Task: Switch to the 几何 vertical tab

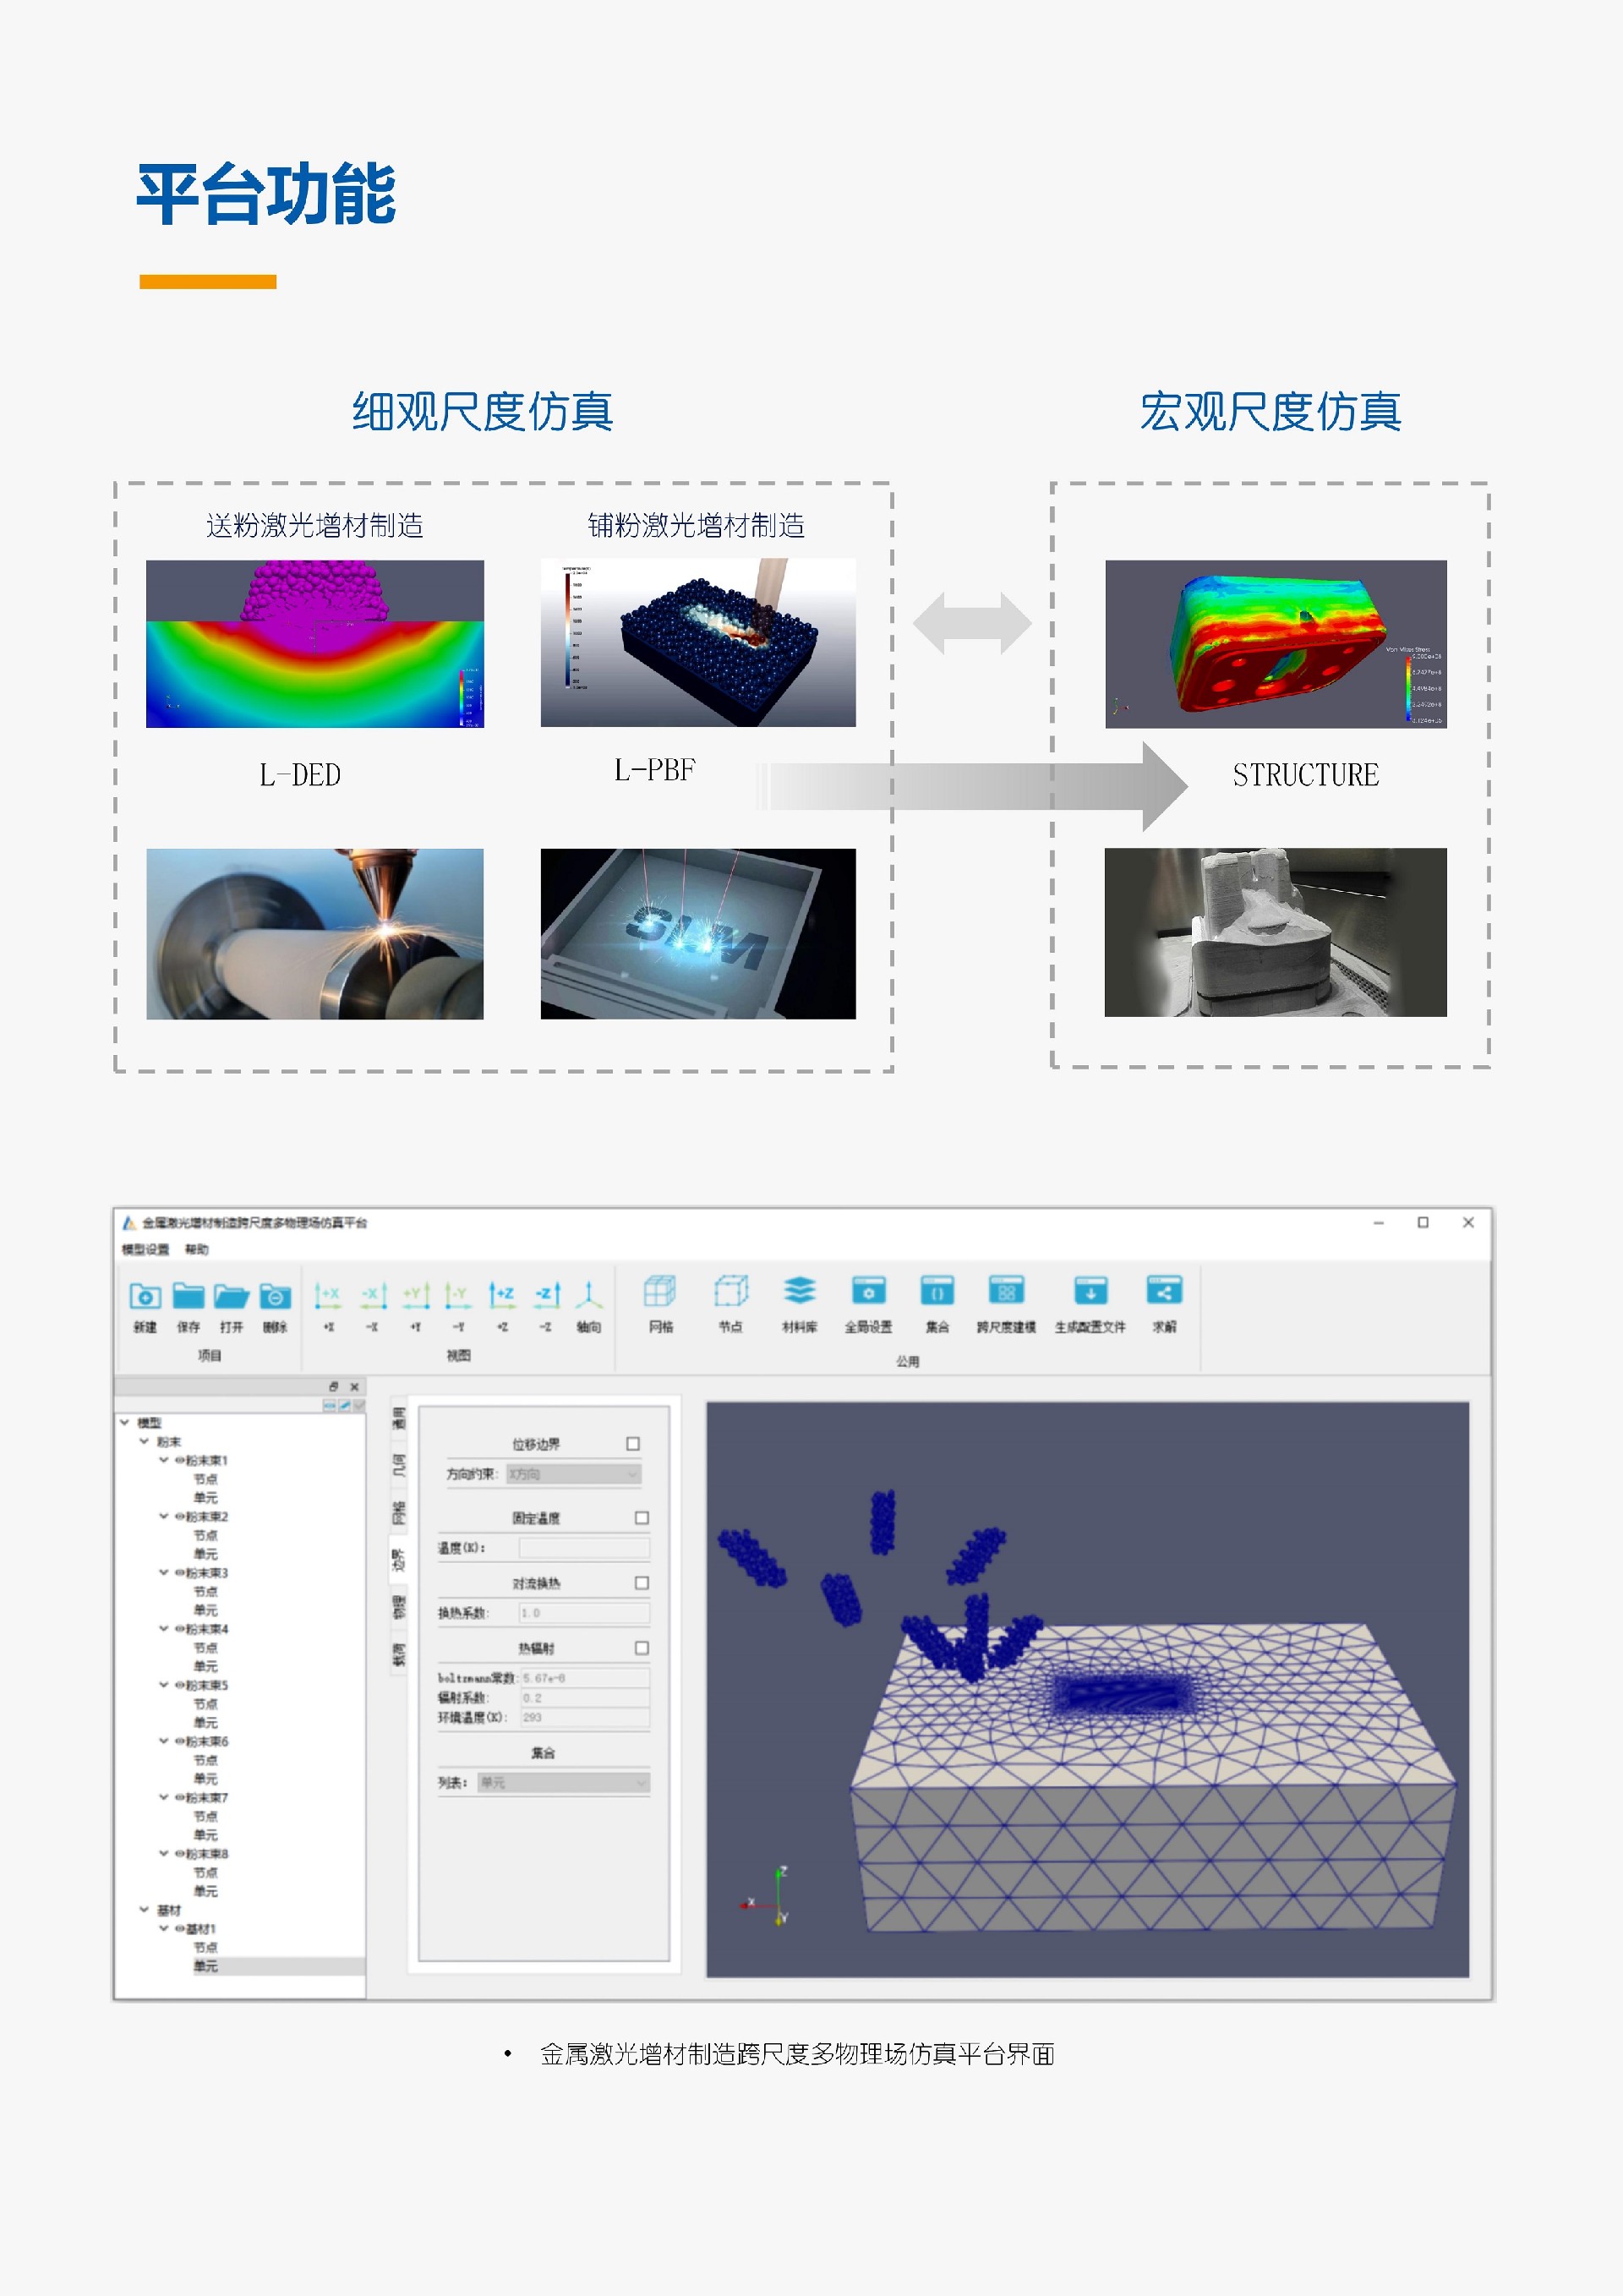Action: coord(399,1467)
